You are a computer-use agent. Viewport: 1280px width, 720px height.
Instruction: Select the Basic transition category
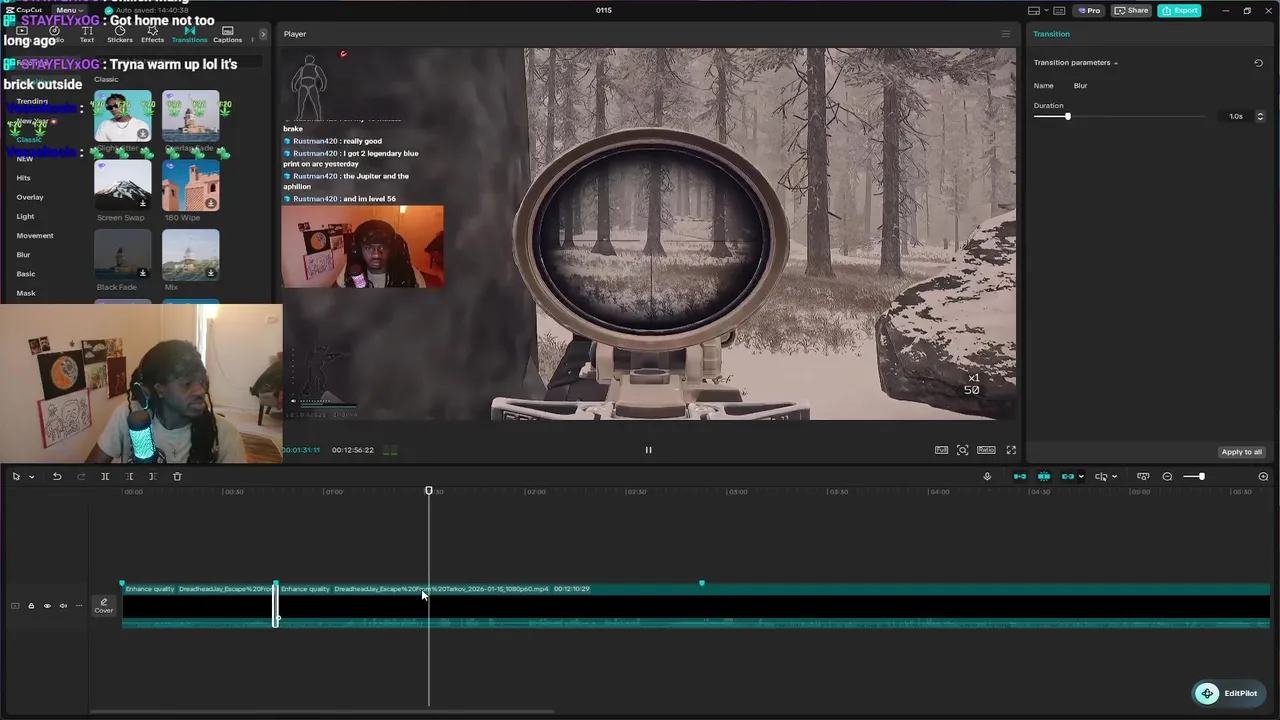coord(25,273)
